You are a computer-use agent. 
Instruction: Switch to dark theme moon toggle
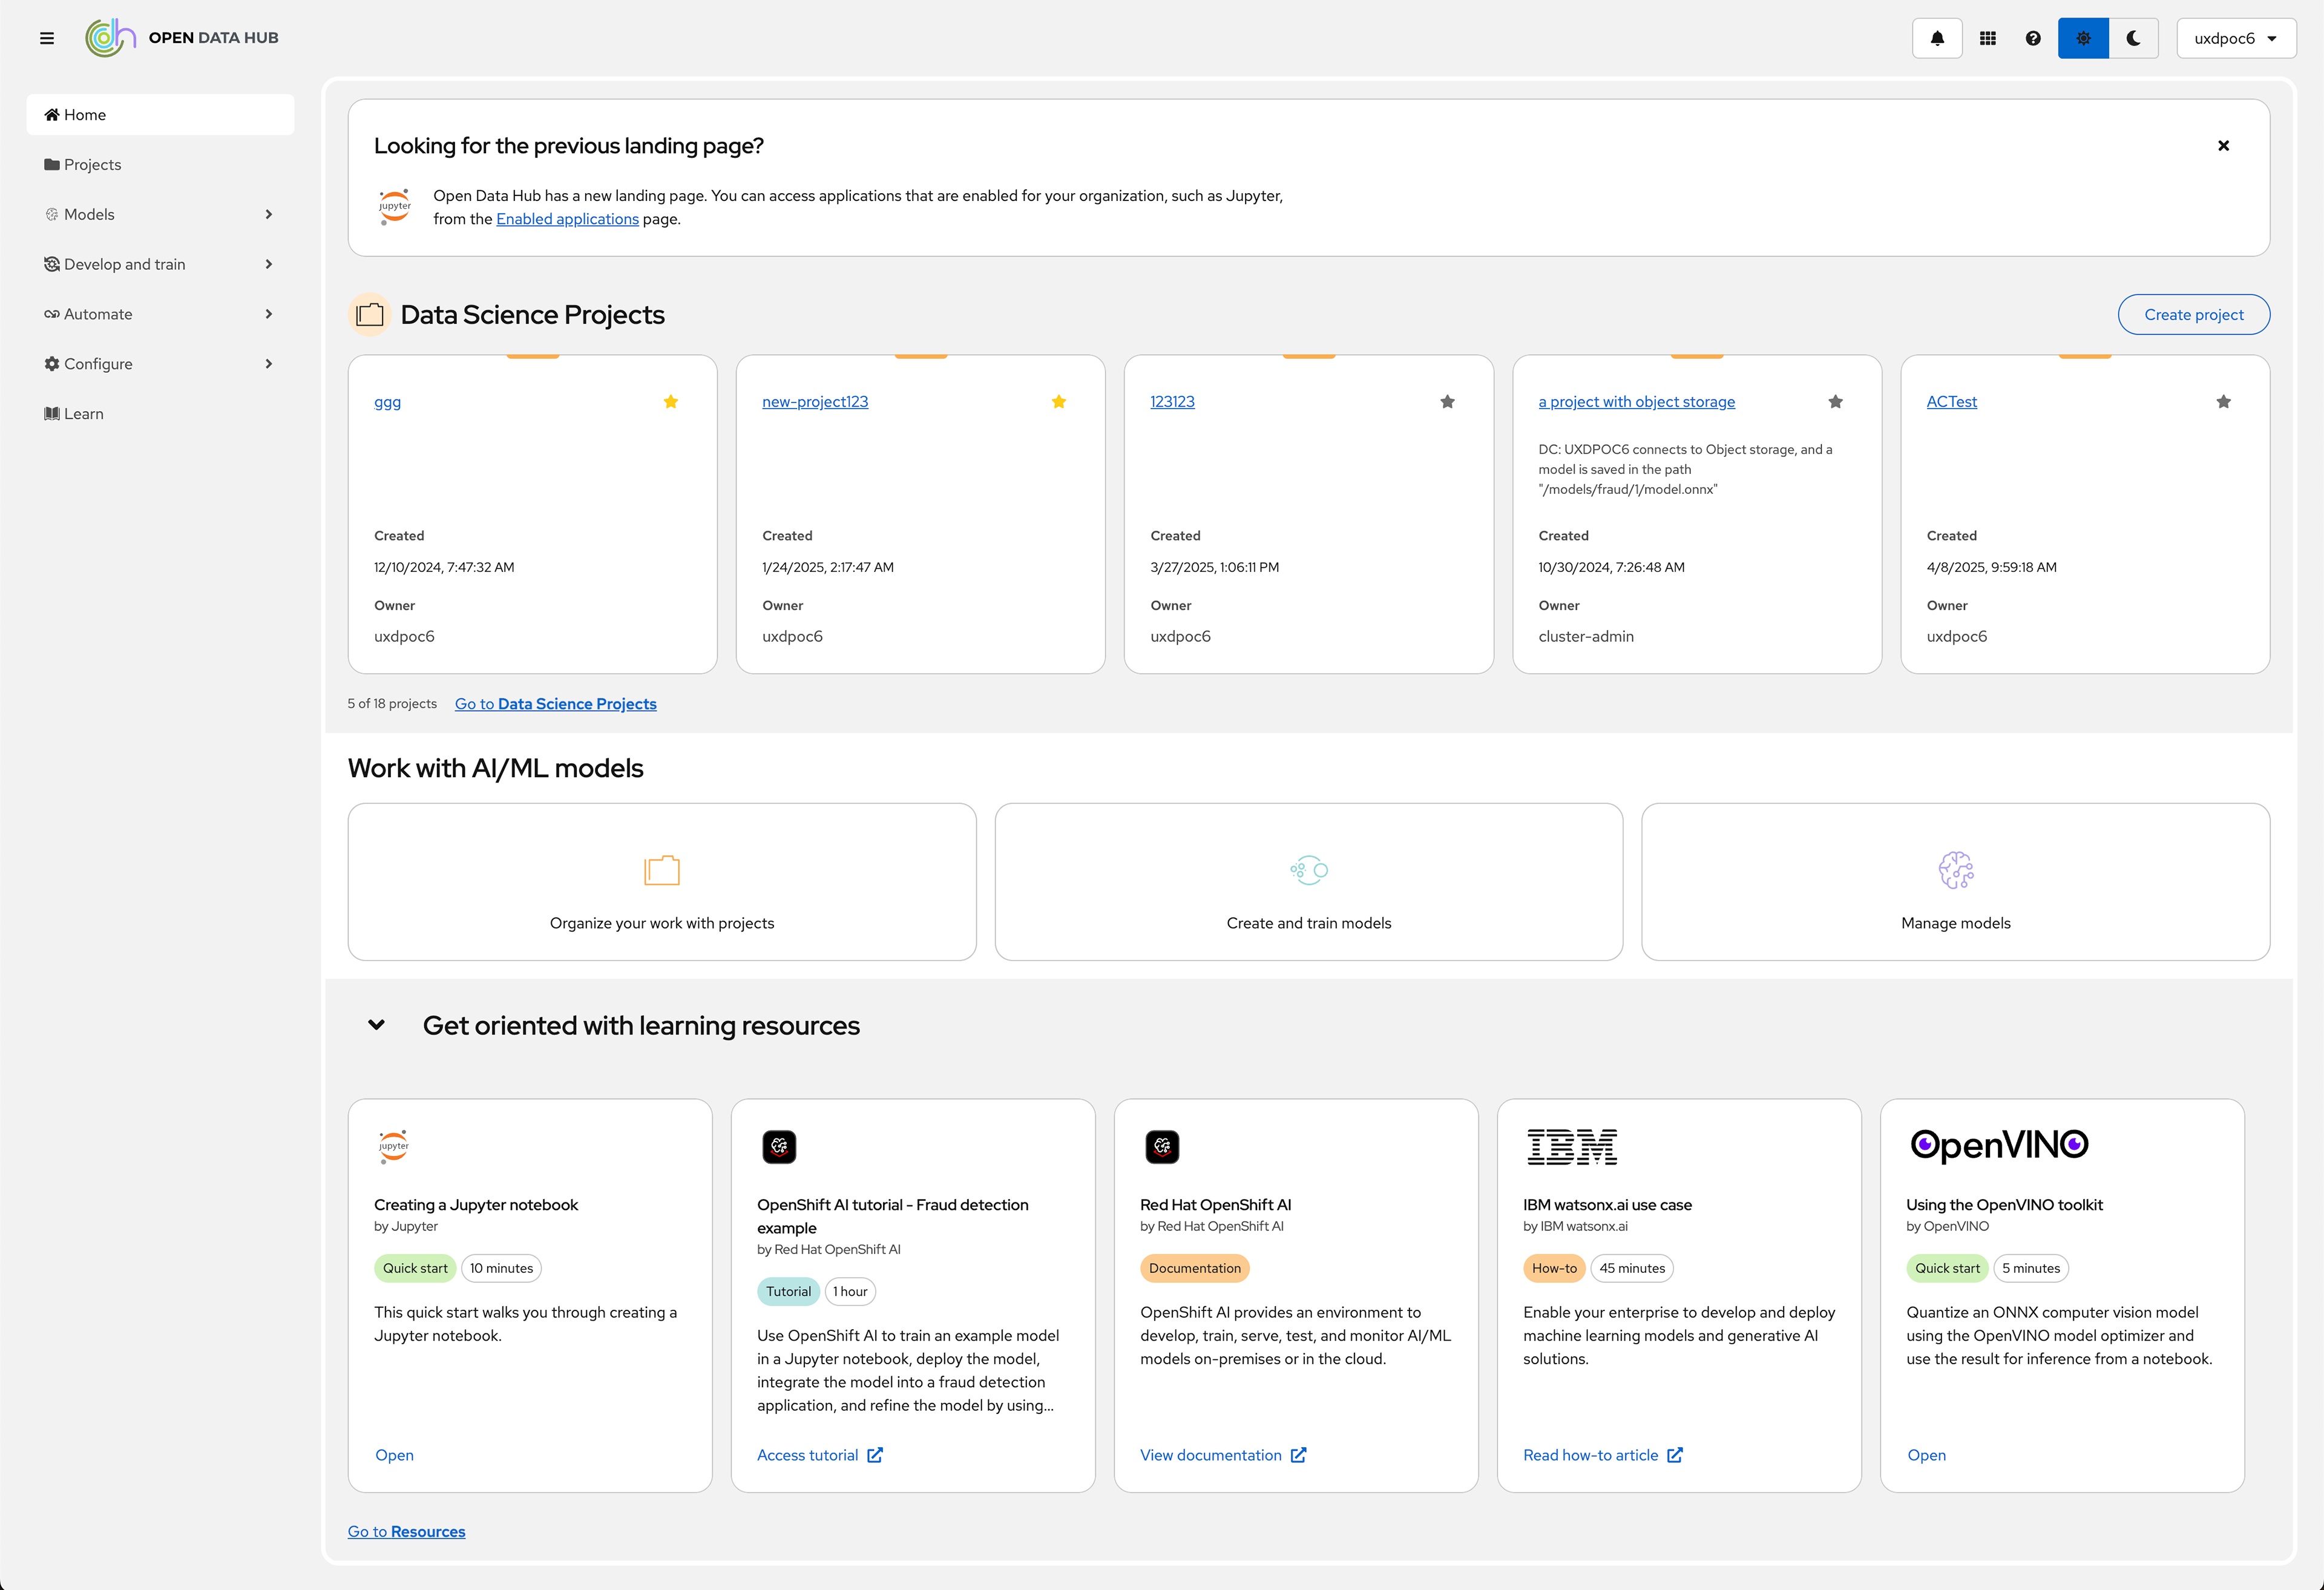2133,38
